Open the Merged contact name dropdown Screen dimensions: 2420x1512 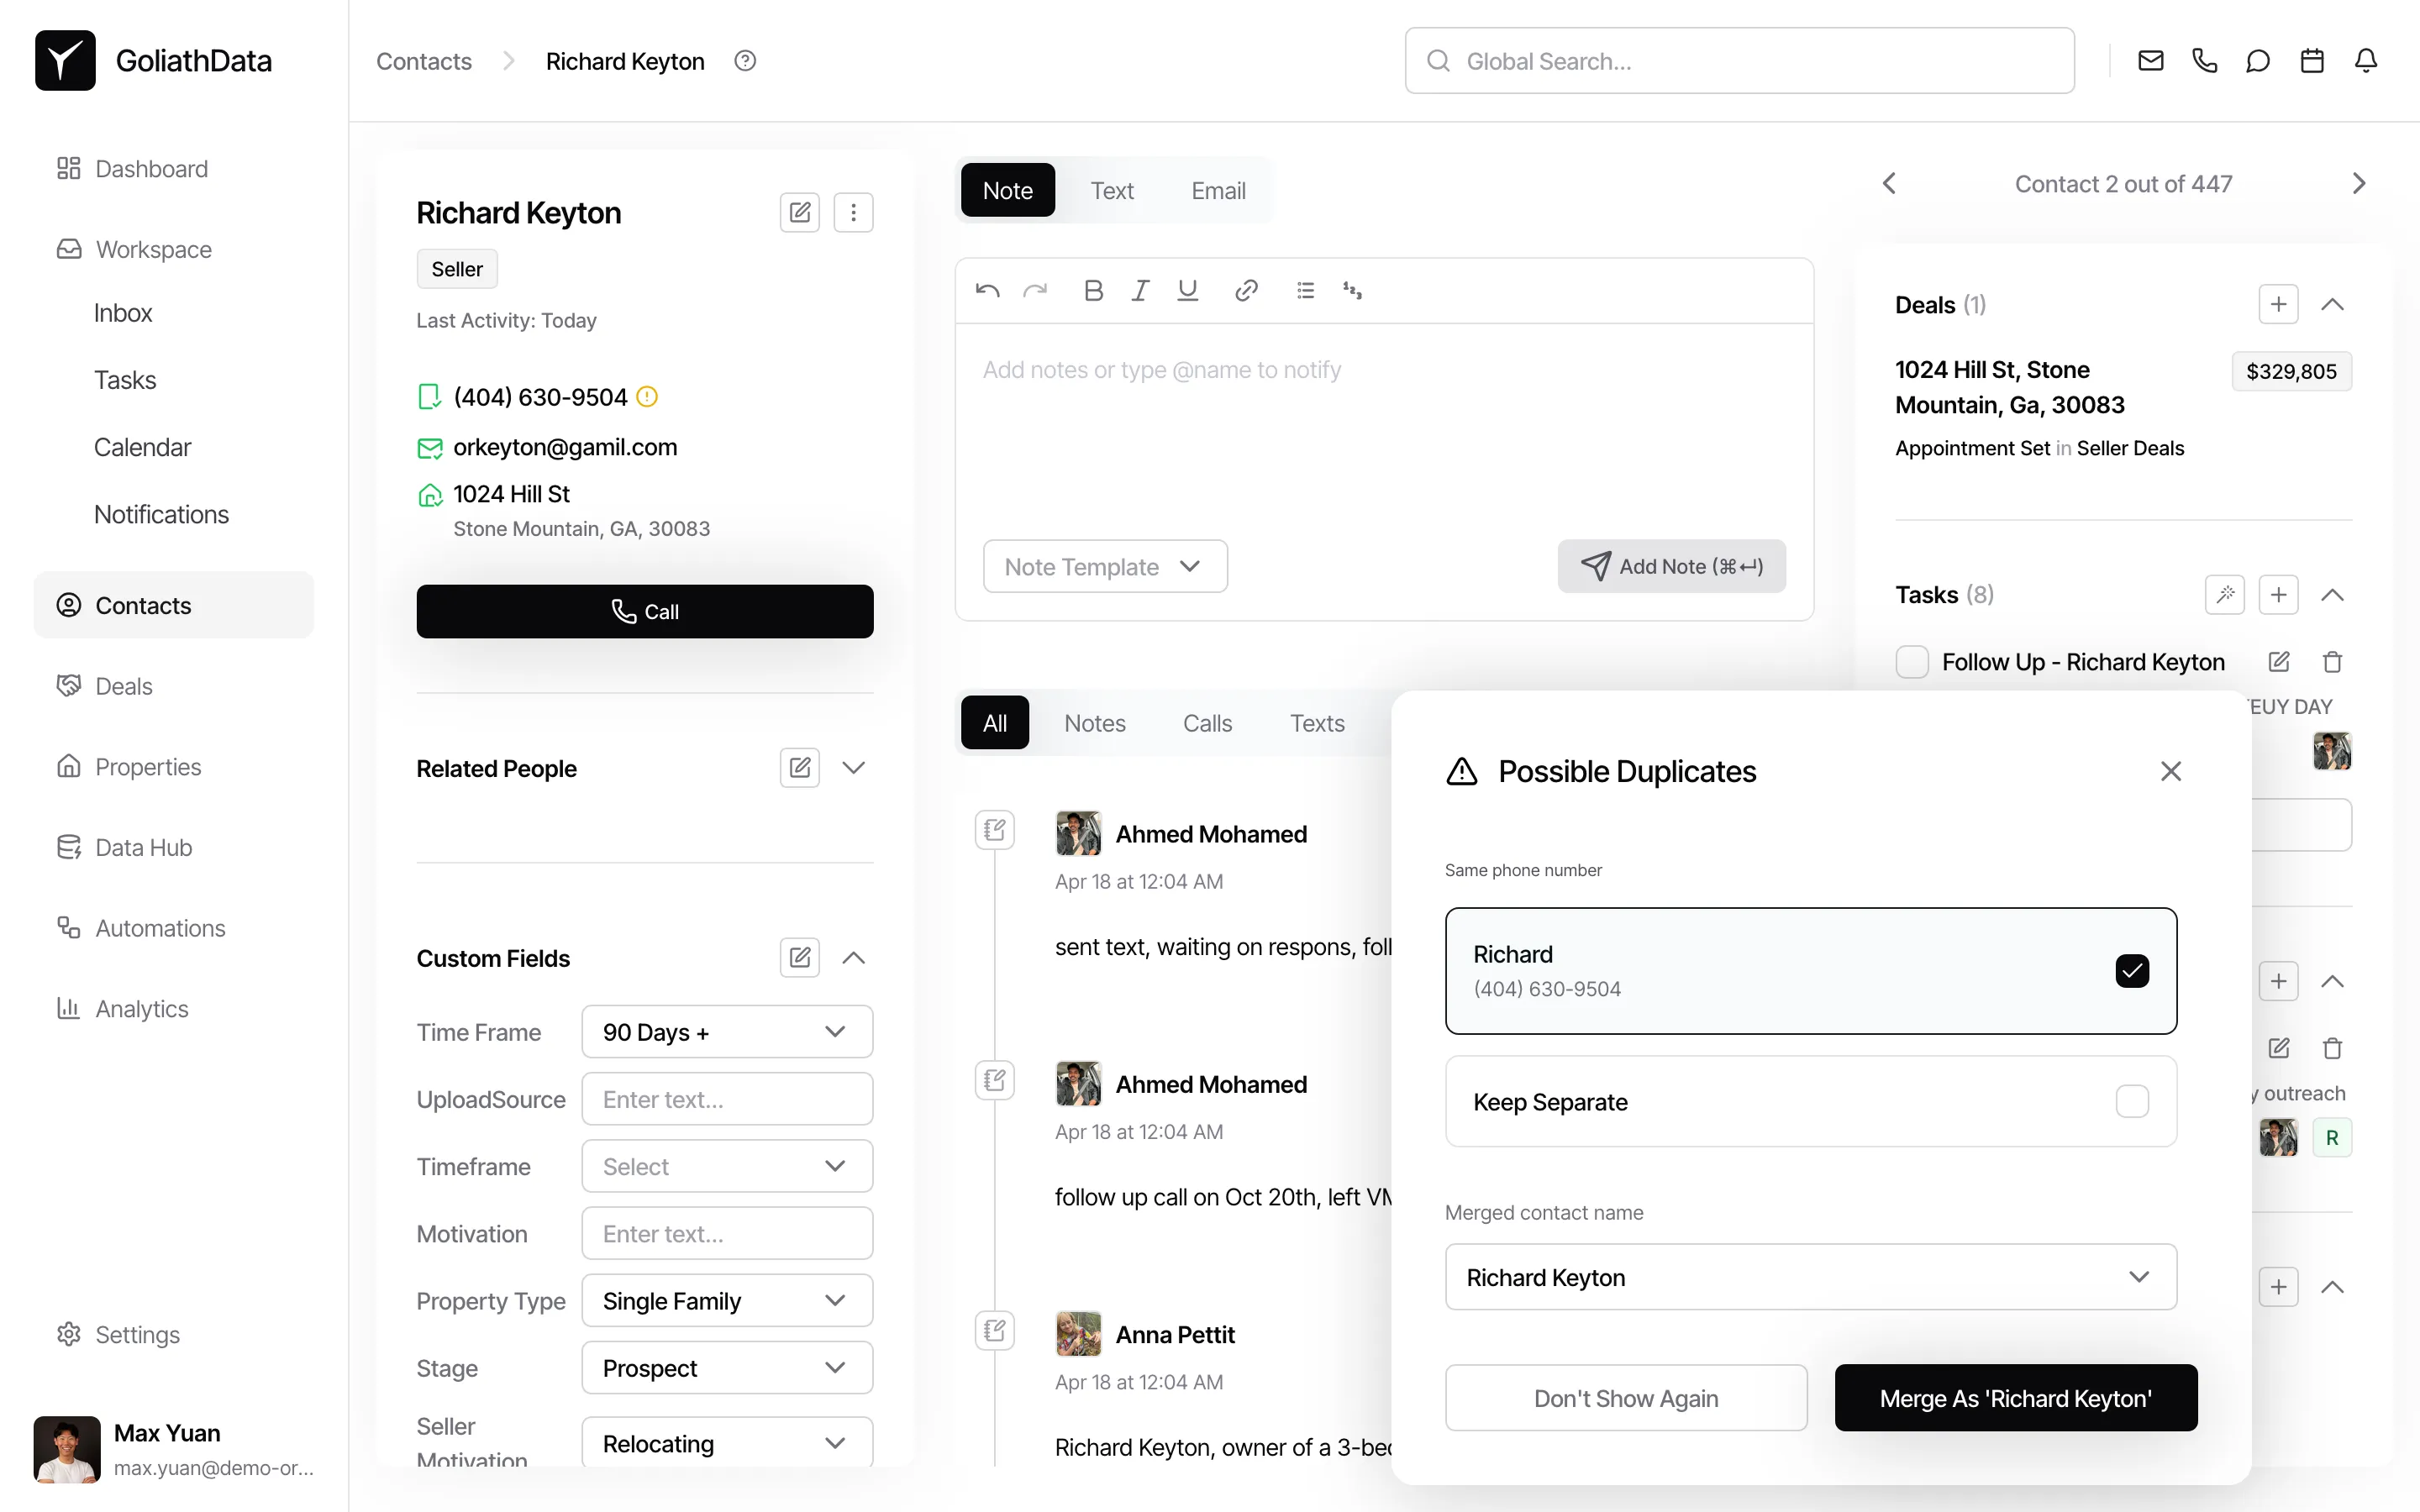tap(1810, 1277)
